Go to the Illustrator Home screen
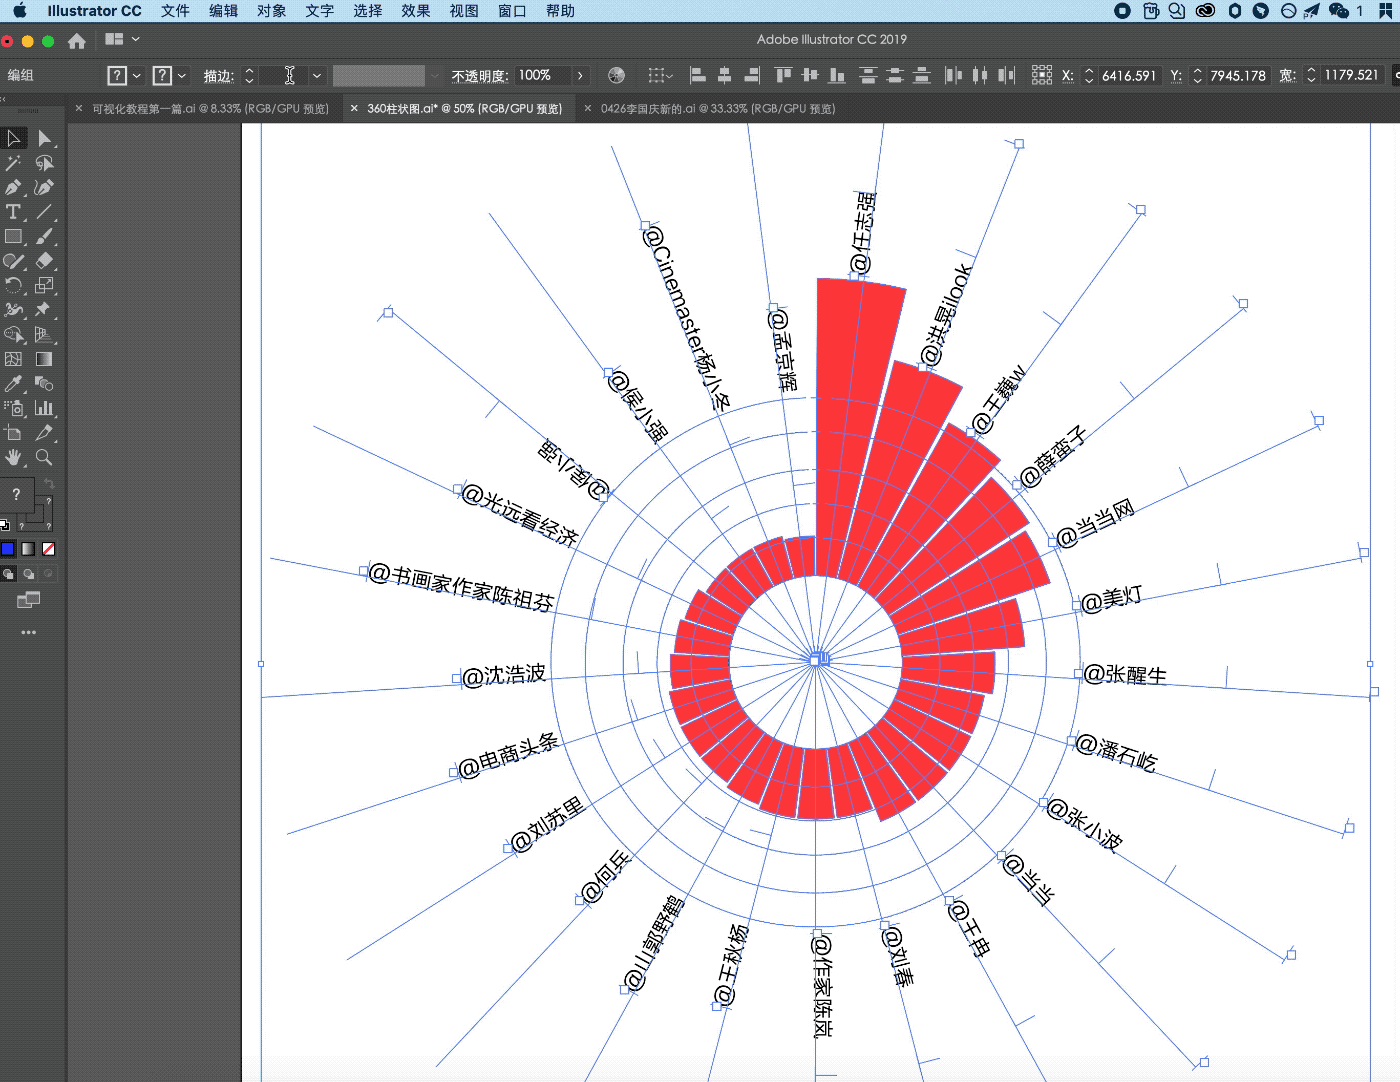This screenshot has height=1082, width=1400. 77,41
